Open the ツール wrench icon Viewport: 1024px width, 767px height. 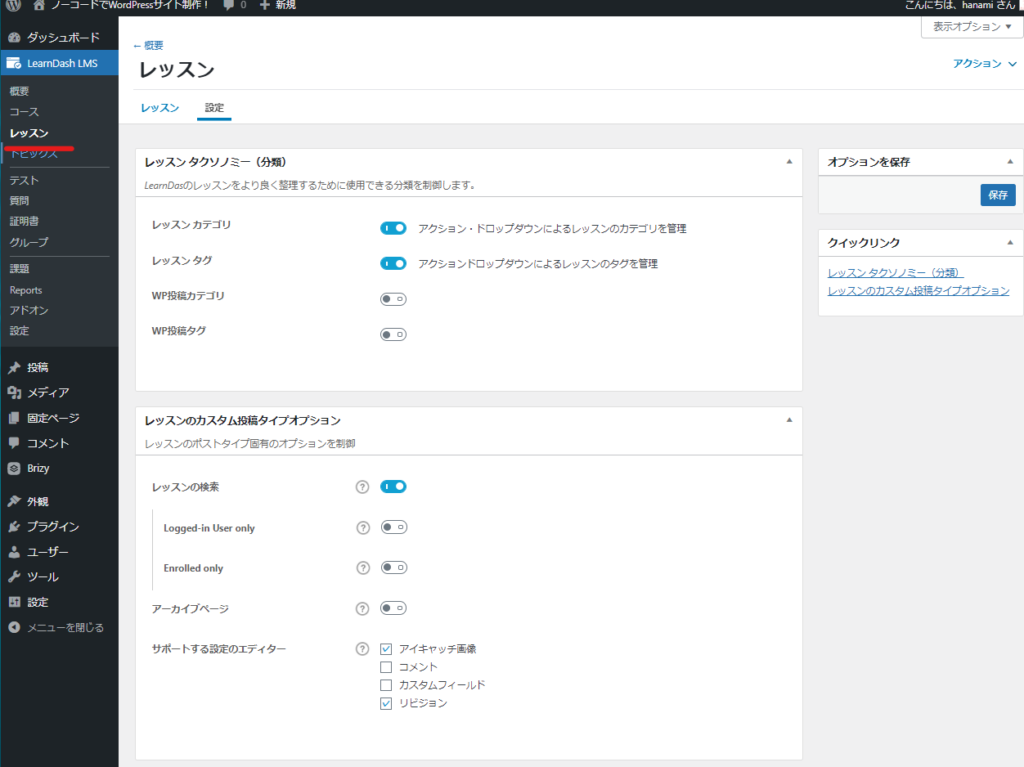[14, 577]
